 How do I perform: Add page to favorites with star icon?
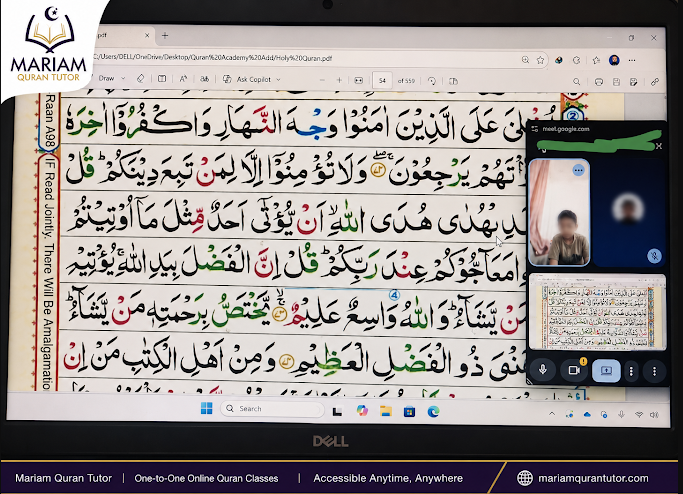(540, 60)
